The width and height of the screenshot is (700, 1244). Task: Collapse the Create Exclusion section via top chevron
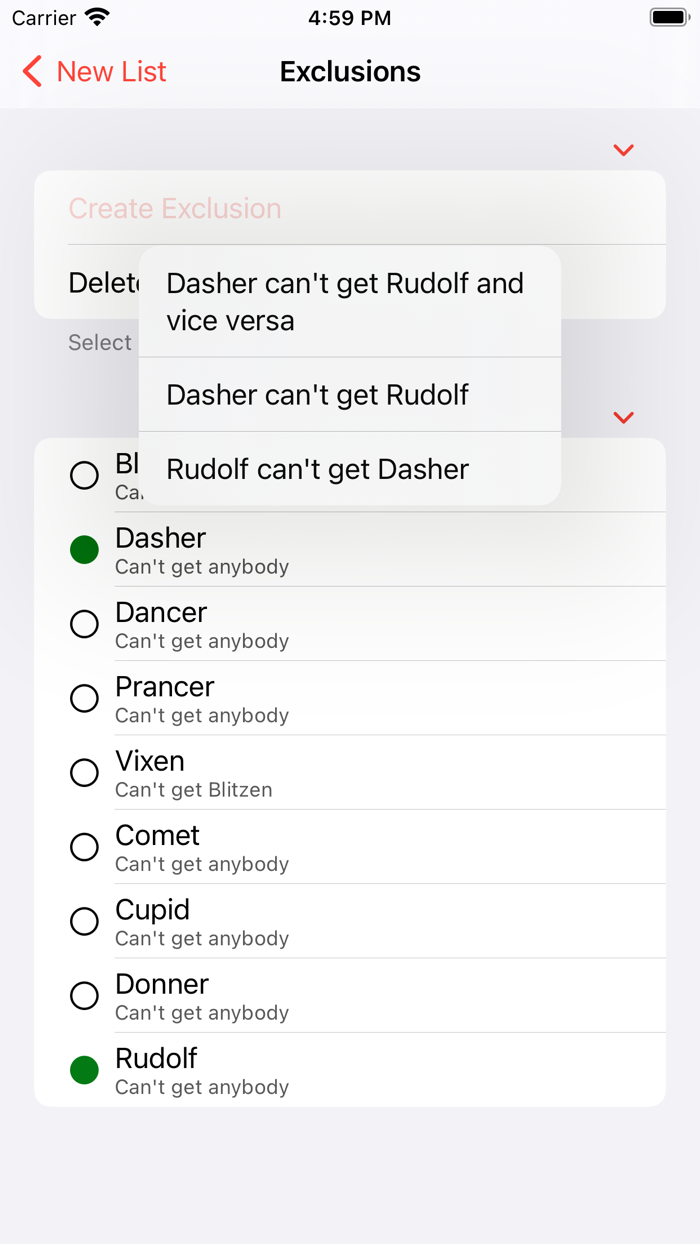click(622, 150)
